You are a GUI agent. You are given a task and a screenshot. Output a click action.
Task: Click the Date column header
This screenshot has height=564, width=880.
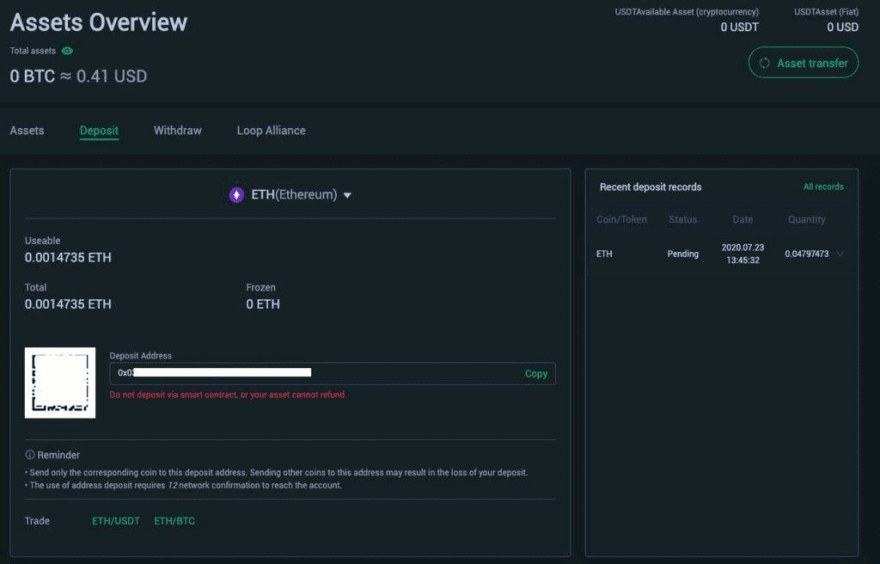coord(742,219)
